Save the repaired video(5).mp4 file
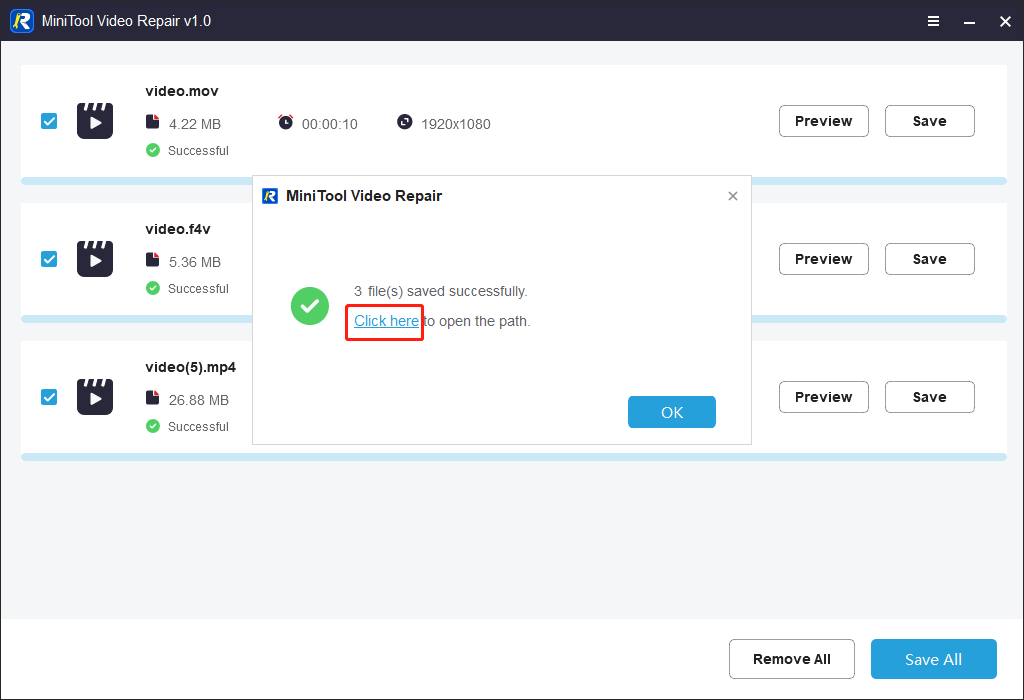Image resolution: width=1024 pixels, height=700 pixels. click(929, 396)
